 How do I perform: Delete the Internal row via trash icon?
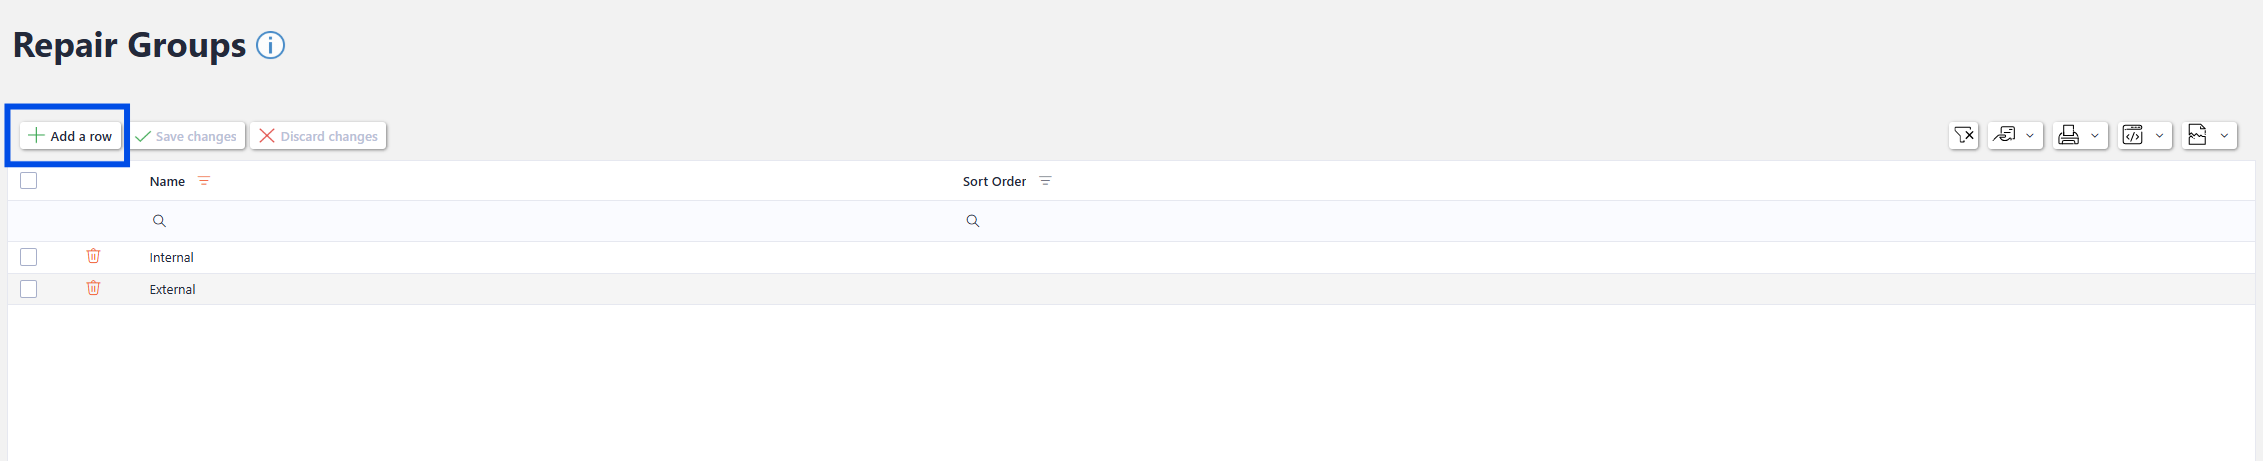[93, 257]
